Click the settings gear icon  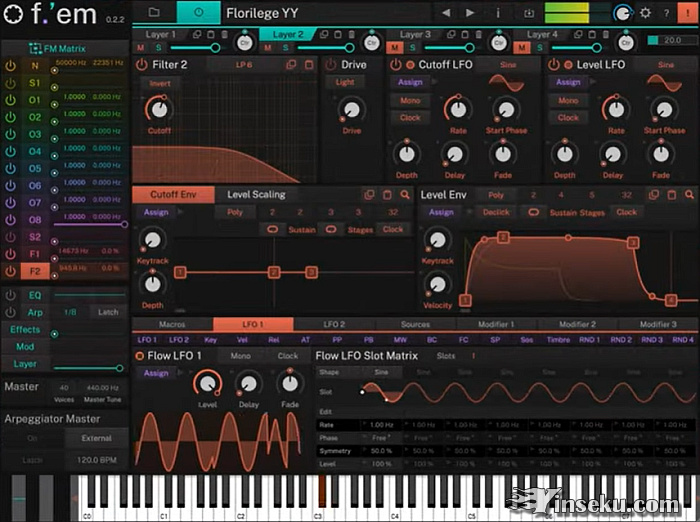tap(645, 13)
